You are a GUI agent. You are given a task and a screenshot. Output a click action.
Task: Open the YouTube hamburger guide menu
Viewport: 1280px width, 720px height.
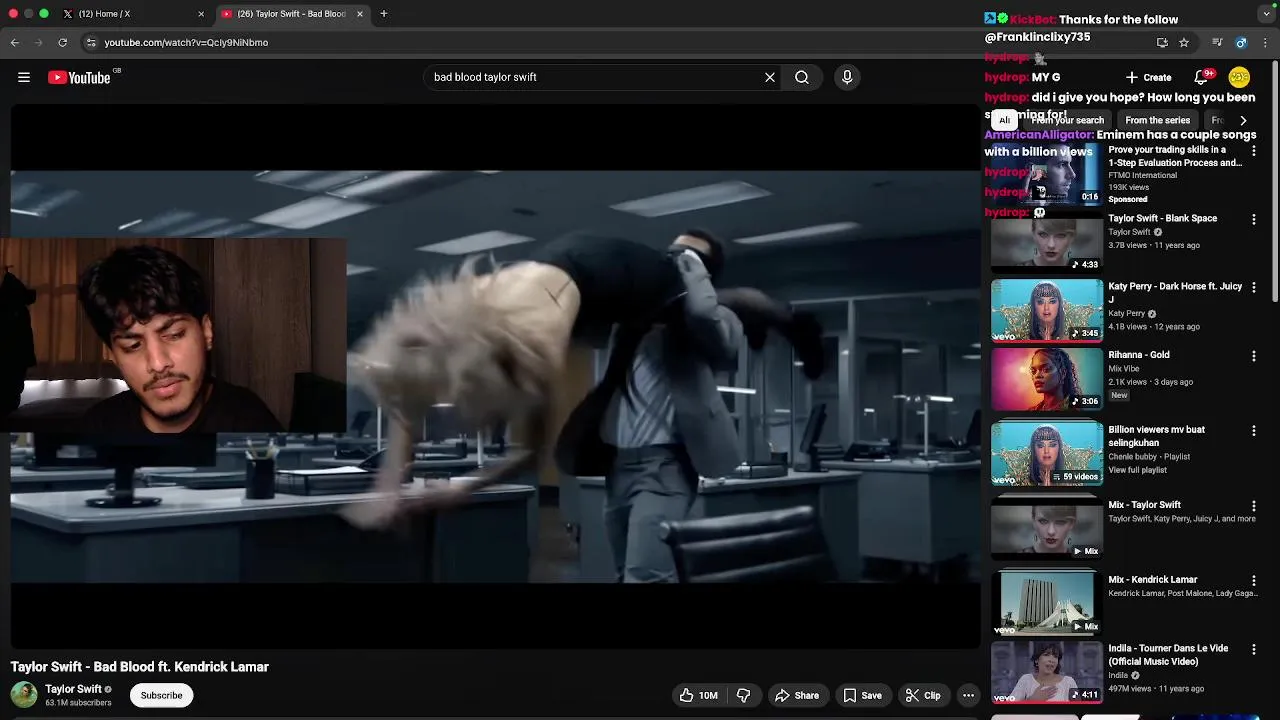(24, 77)
